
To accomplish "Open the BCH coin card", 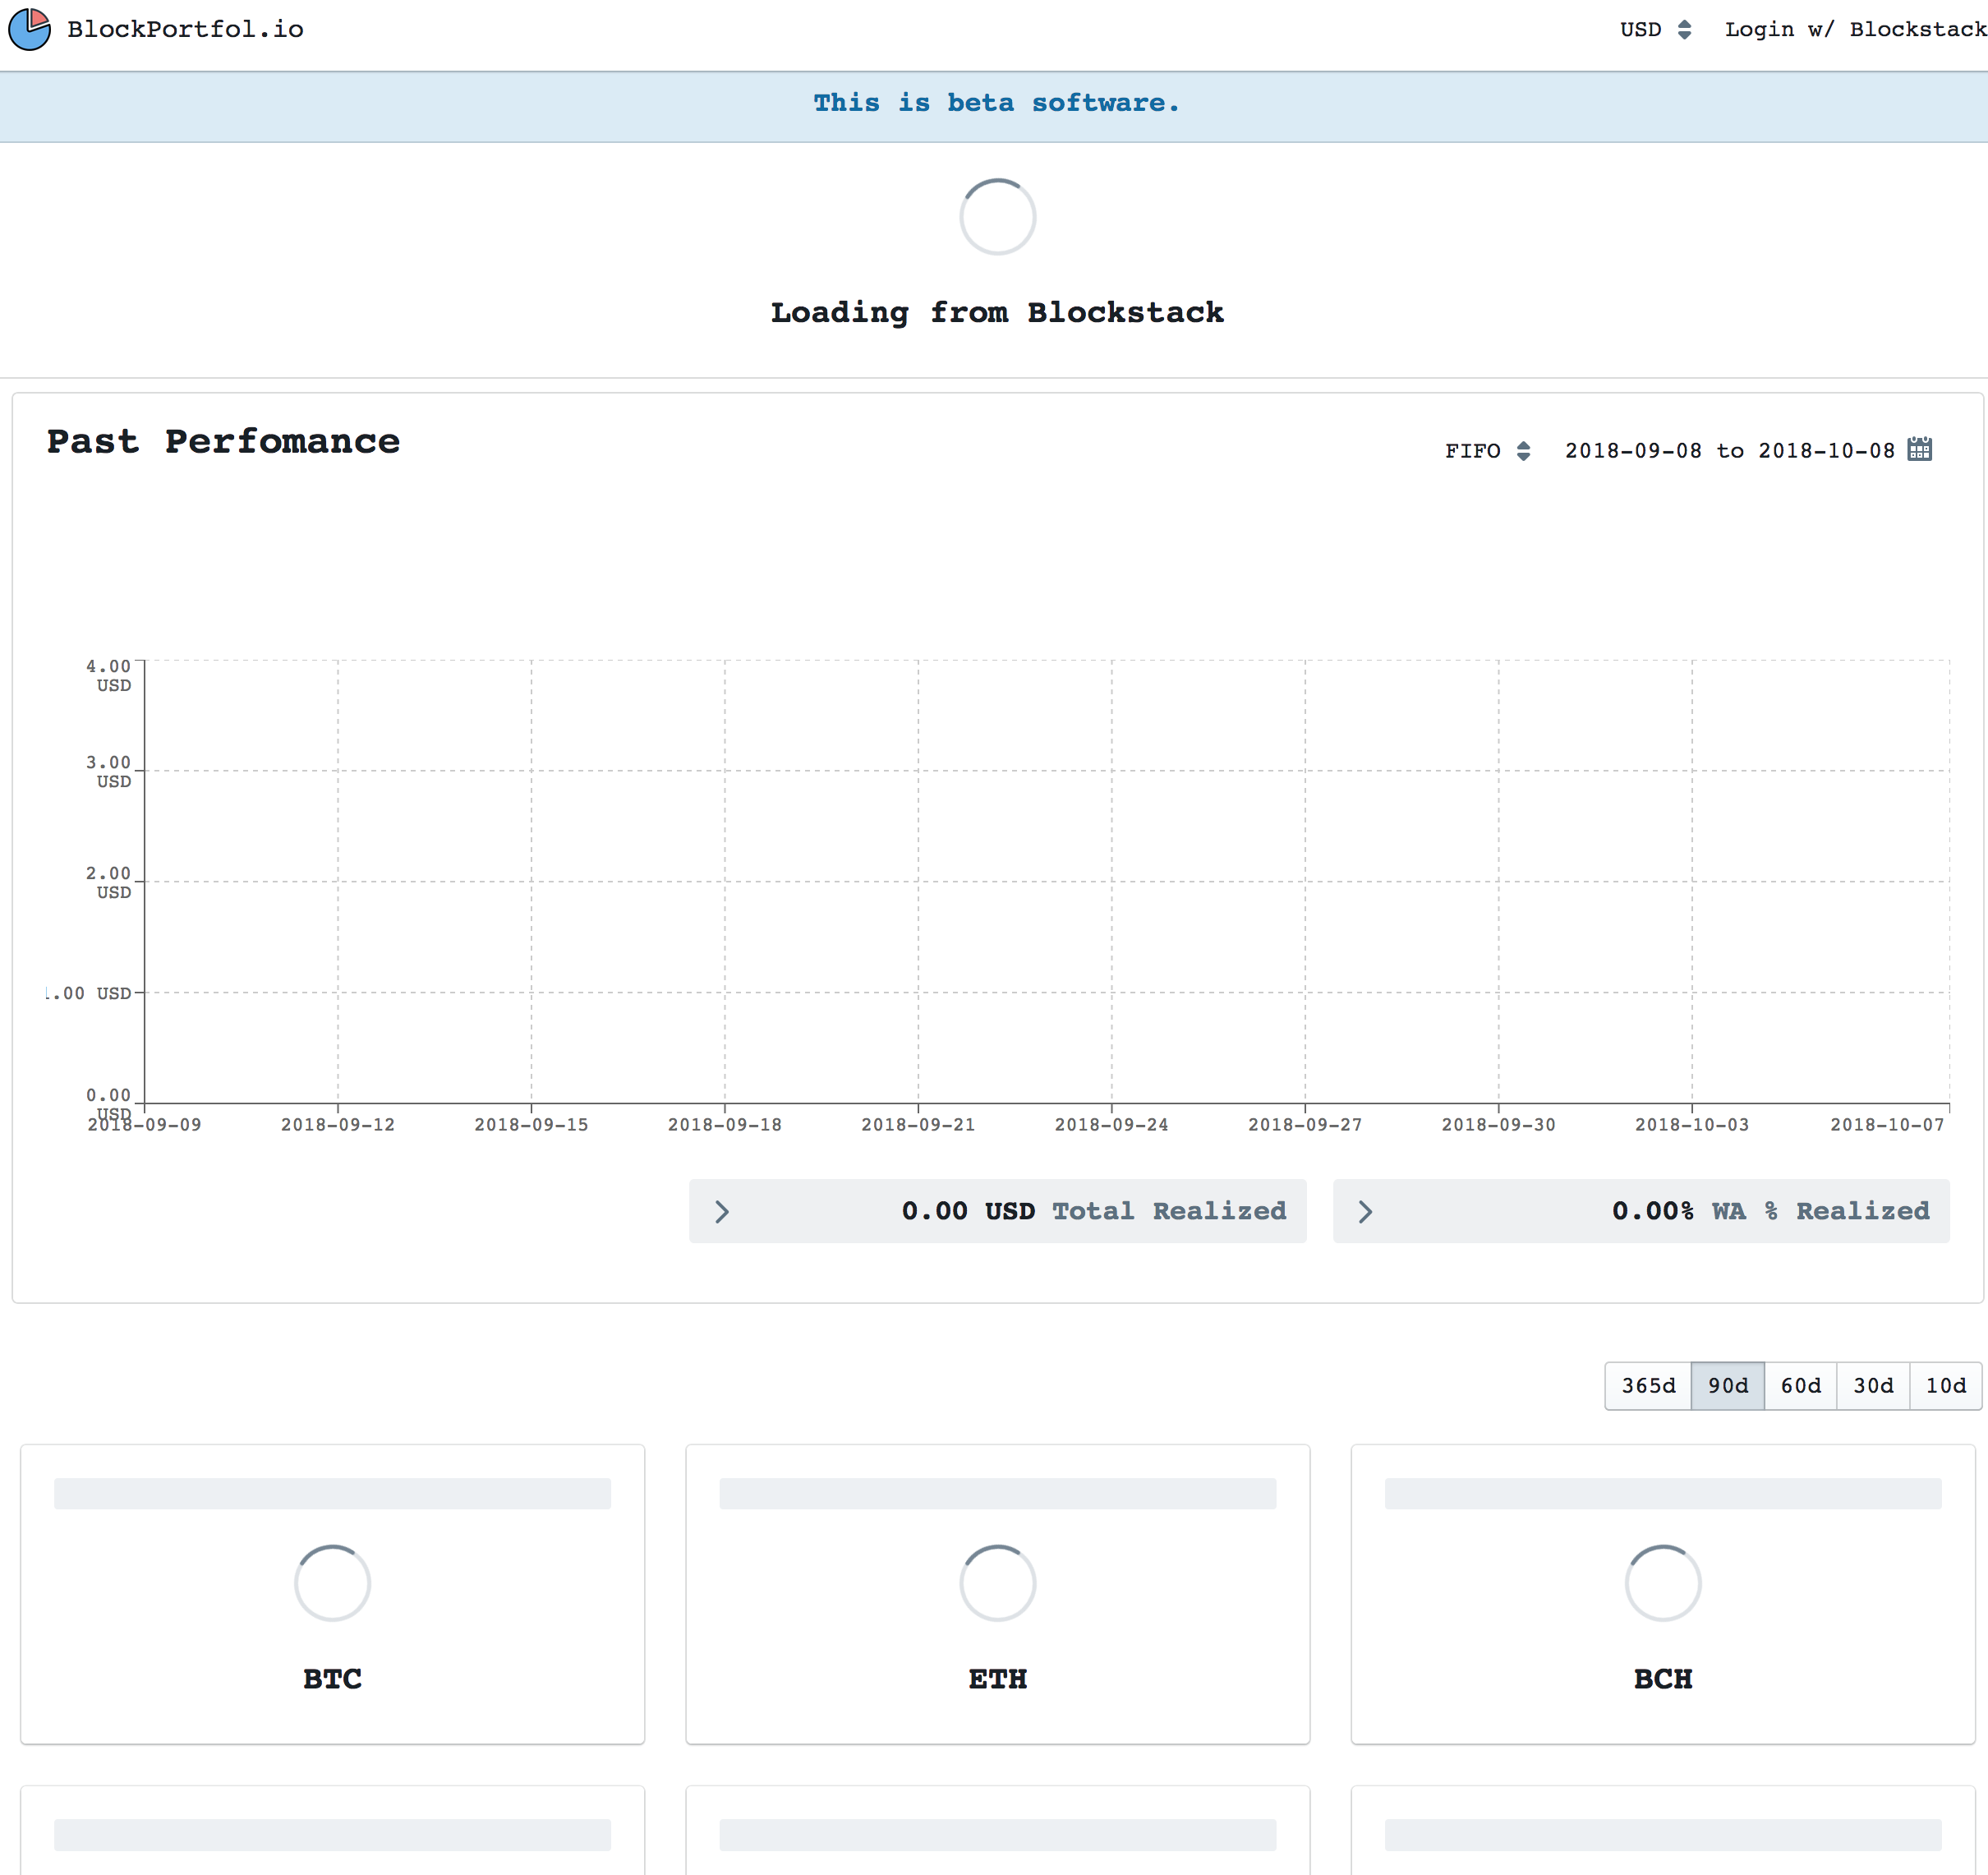I will (x=1662, y=1678).
